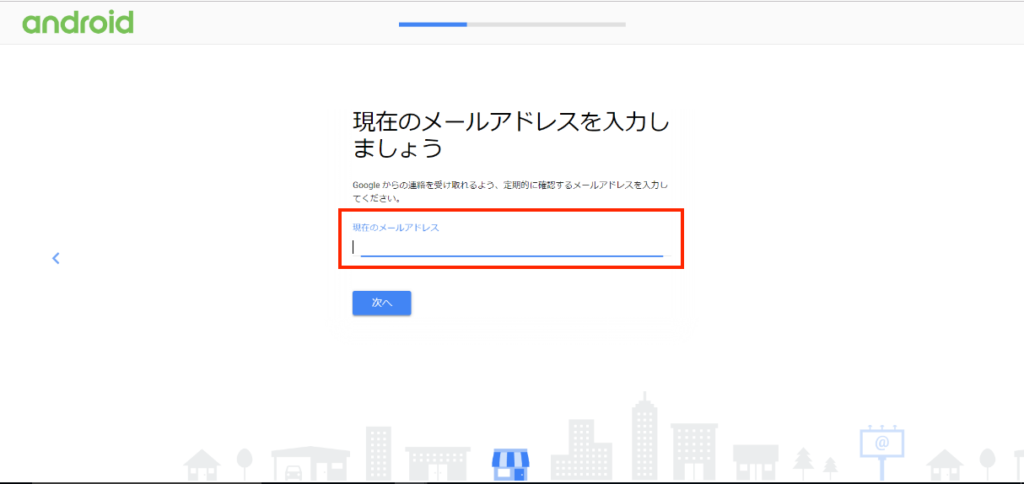Go back using the left chevron arrow
Image resolution: width=1024 pixels, height=484 pixels.
click(56, 258)
